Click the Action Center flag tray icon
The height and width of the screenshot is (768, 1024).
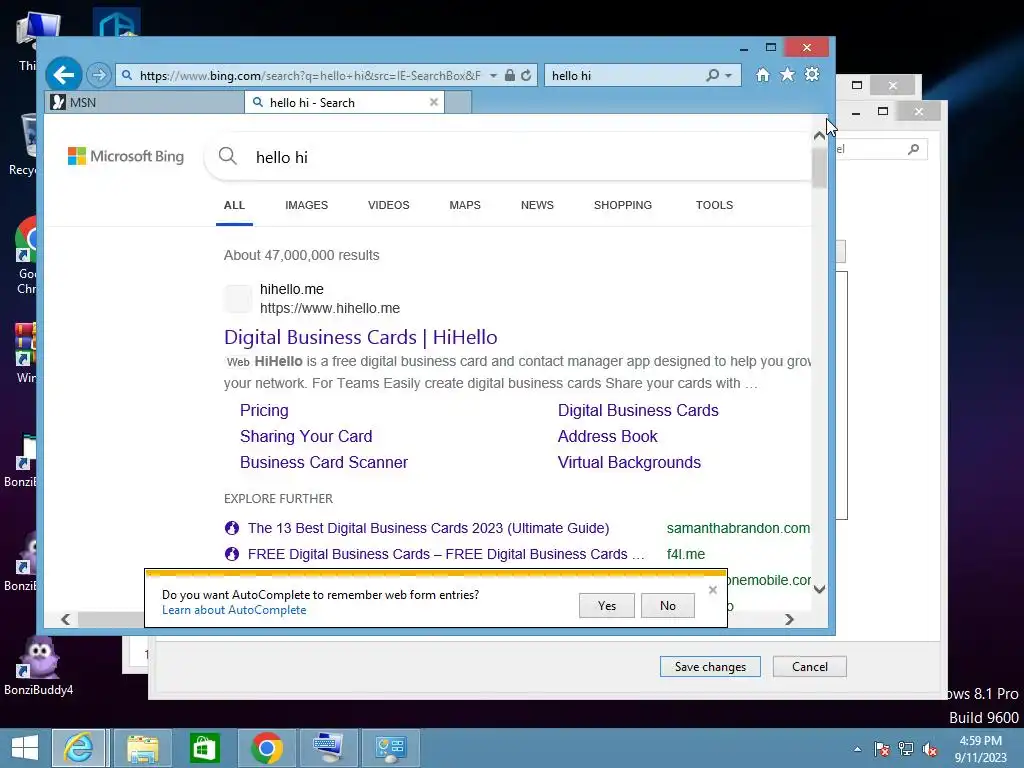click(882, 749)
